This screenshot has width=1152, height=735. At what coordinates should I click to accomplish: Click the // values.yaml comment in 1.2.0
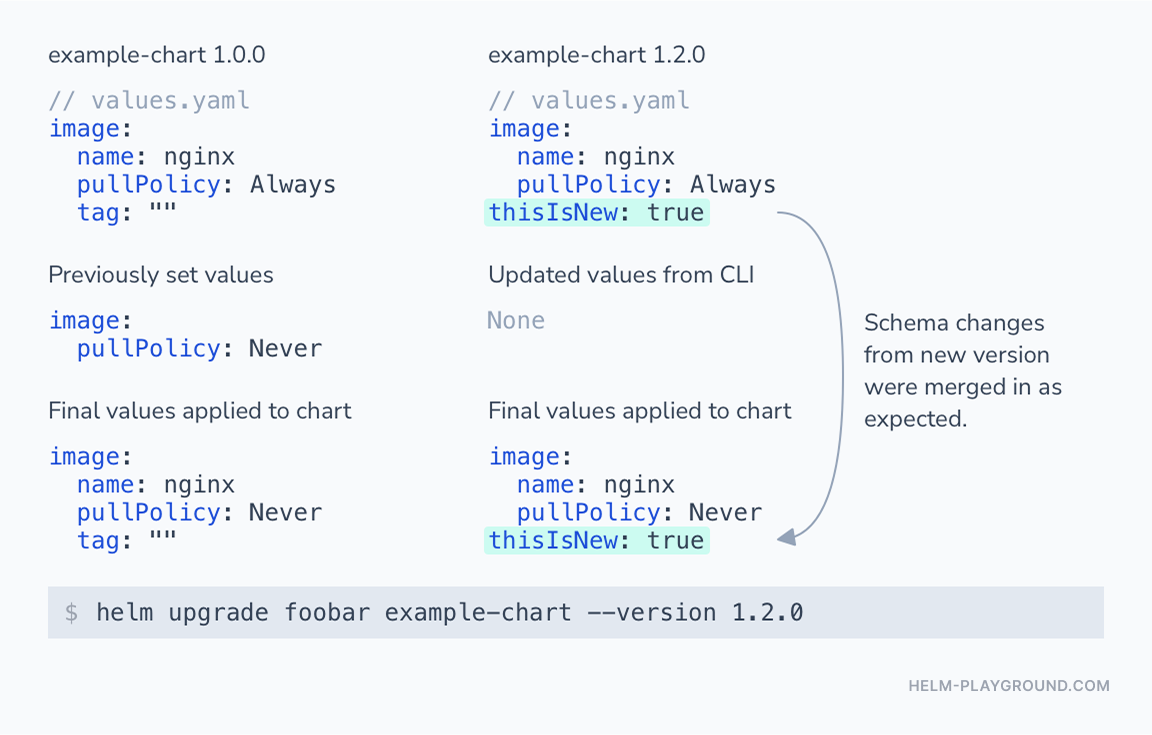(x=589, y=100)
